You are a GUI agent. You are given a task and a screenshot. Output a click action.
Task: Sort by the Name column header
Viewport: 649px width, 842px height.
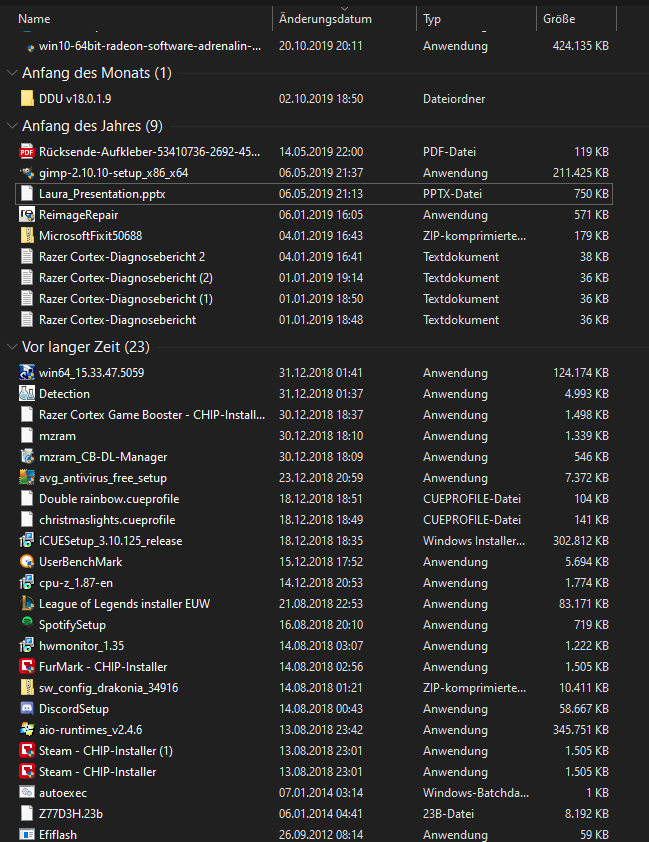(34, 19)
